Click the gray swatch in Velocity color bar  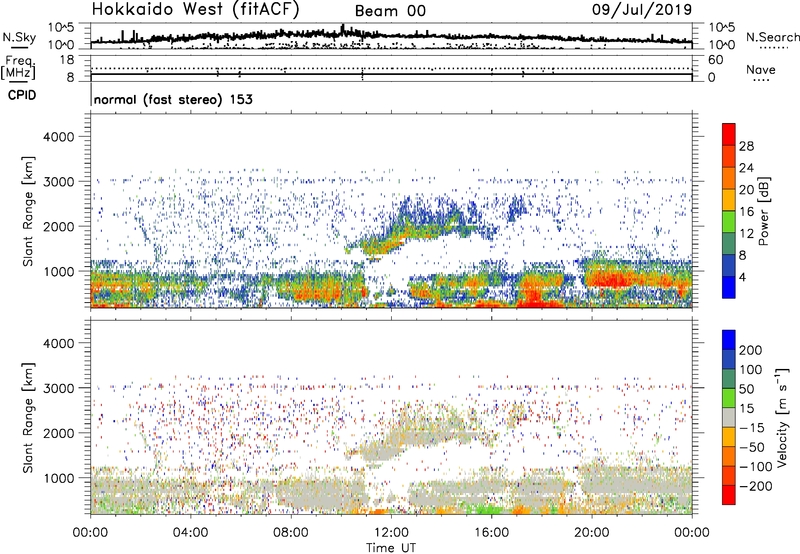click(729, 417)
